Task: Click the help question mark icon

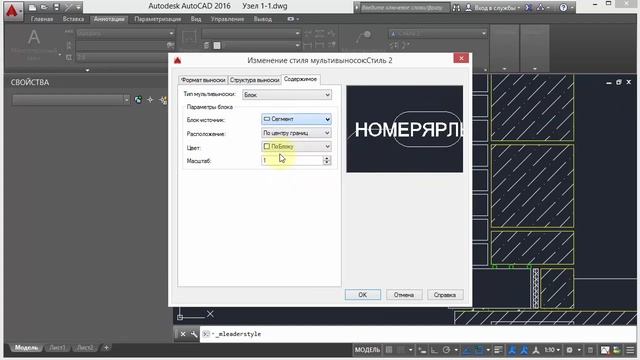Action: [563, 7]
